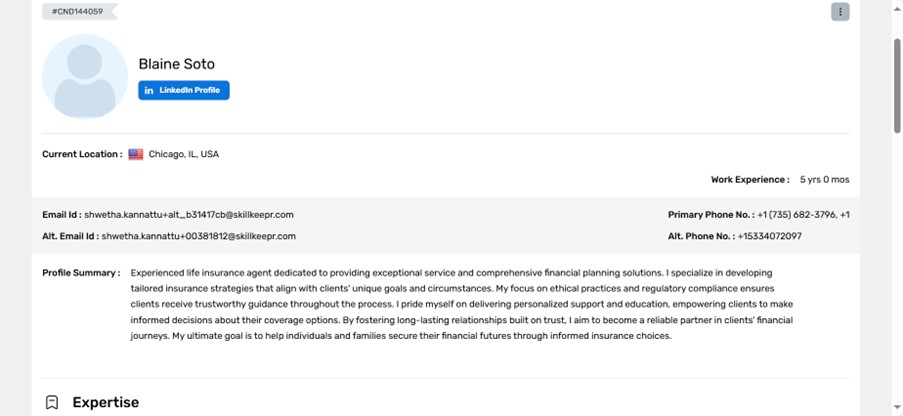This screenshot has height=416, width=903.
Task: Click the scrollbar down arrow
Action: (896, 410)
